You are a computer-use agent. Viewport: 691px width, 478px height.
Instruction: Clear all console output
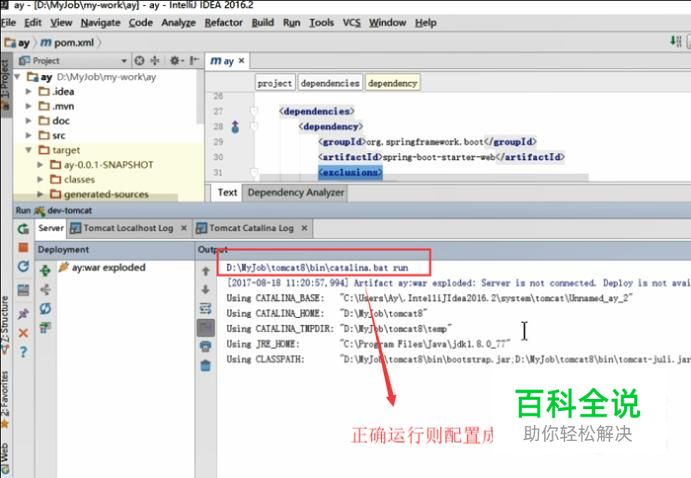(205, 365)
